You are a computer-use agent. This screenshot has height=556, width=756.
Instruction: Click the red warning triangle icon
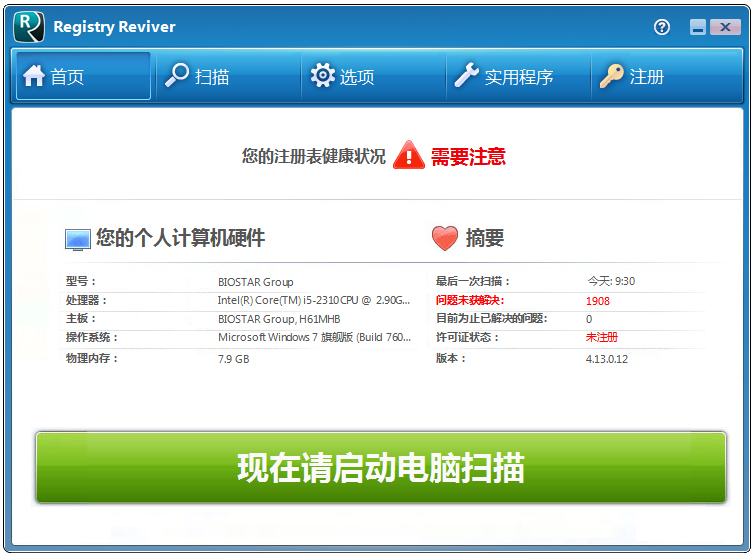click(408, 155)
